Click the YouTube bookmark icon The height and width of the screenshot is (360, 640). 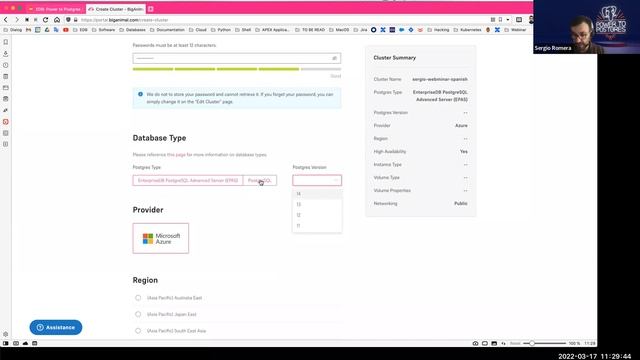(66, 30)
